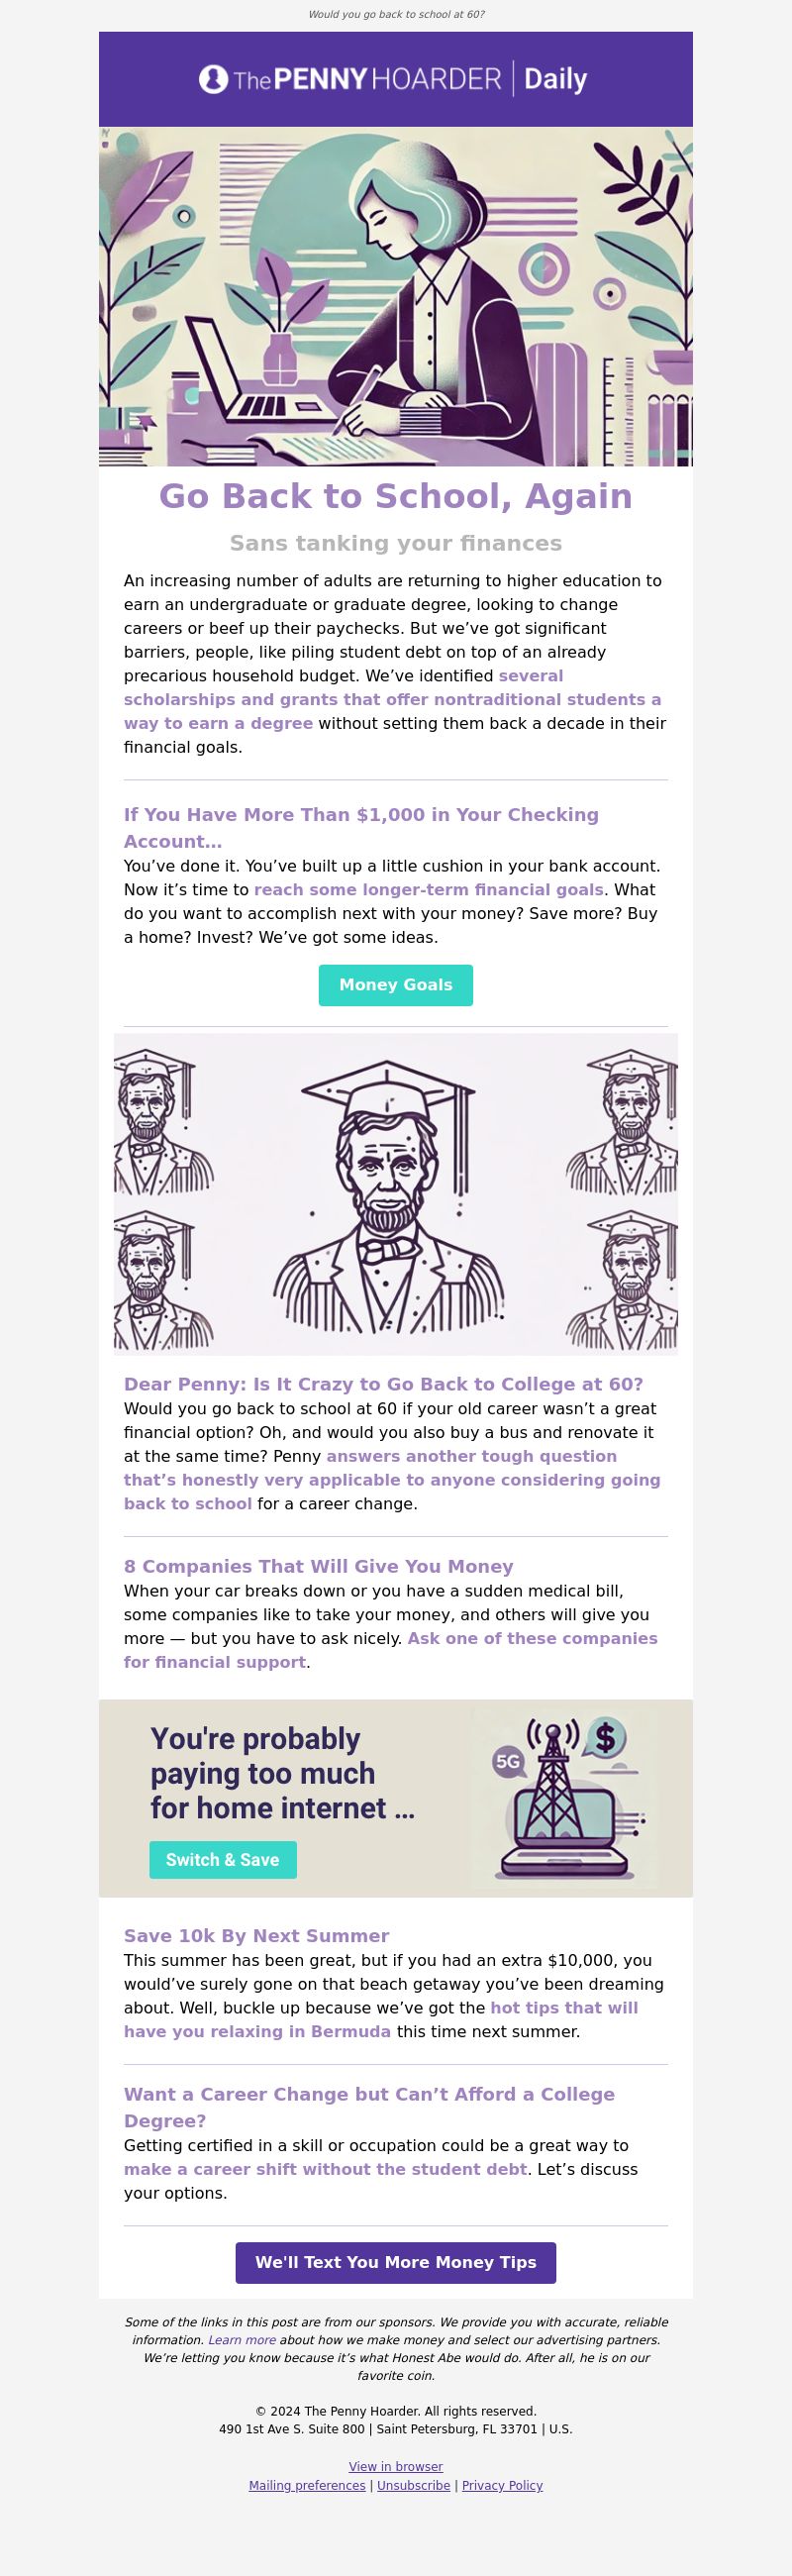Screen dimensions: 792x2576
Task: Click the Learn more link in the disclaimer
Action: [242, 2340]
